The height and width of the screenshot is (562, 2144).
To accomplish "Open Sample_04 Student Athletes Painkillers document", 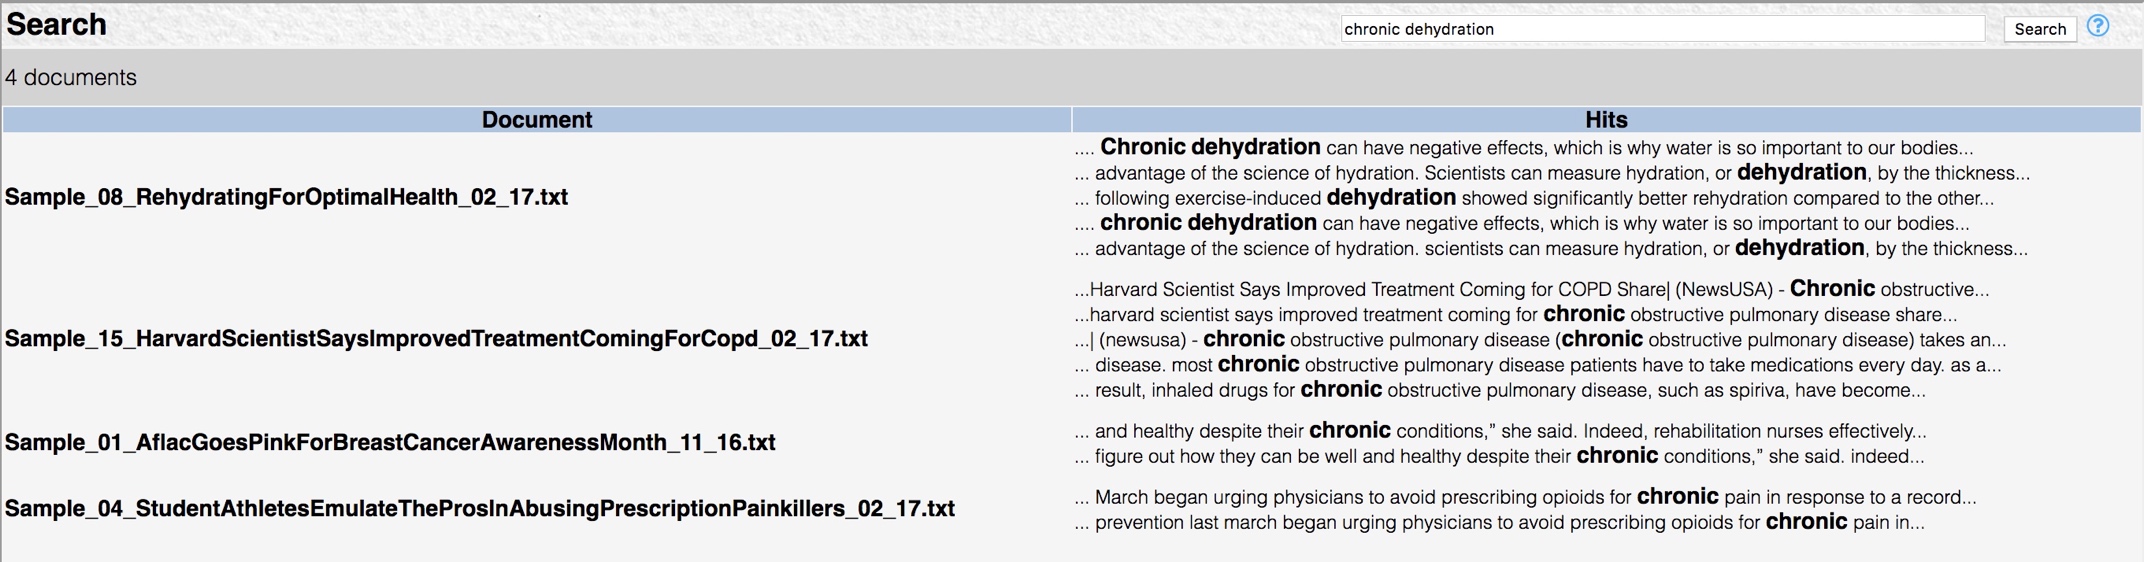I will [x=479, y=508].
